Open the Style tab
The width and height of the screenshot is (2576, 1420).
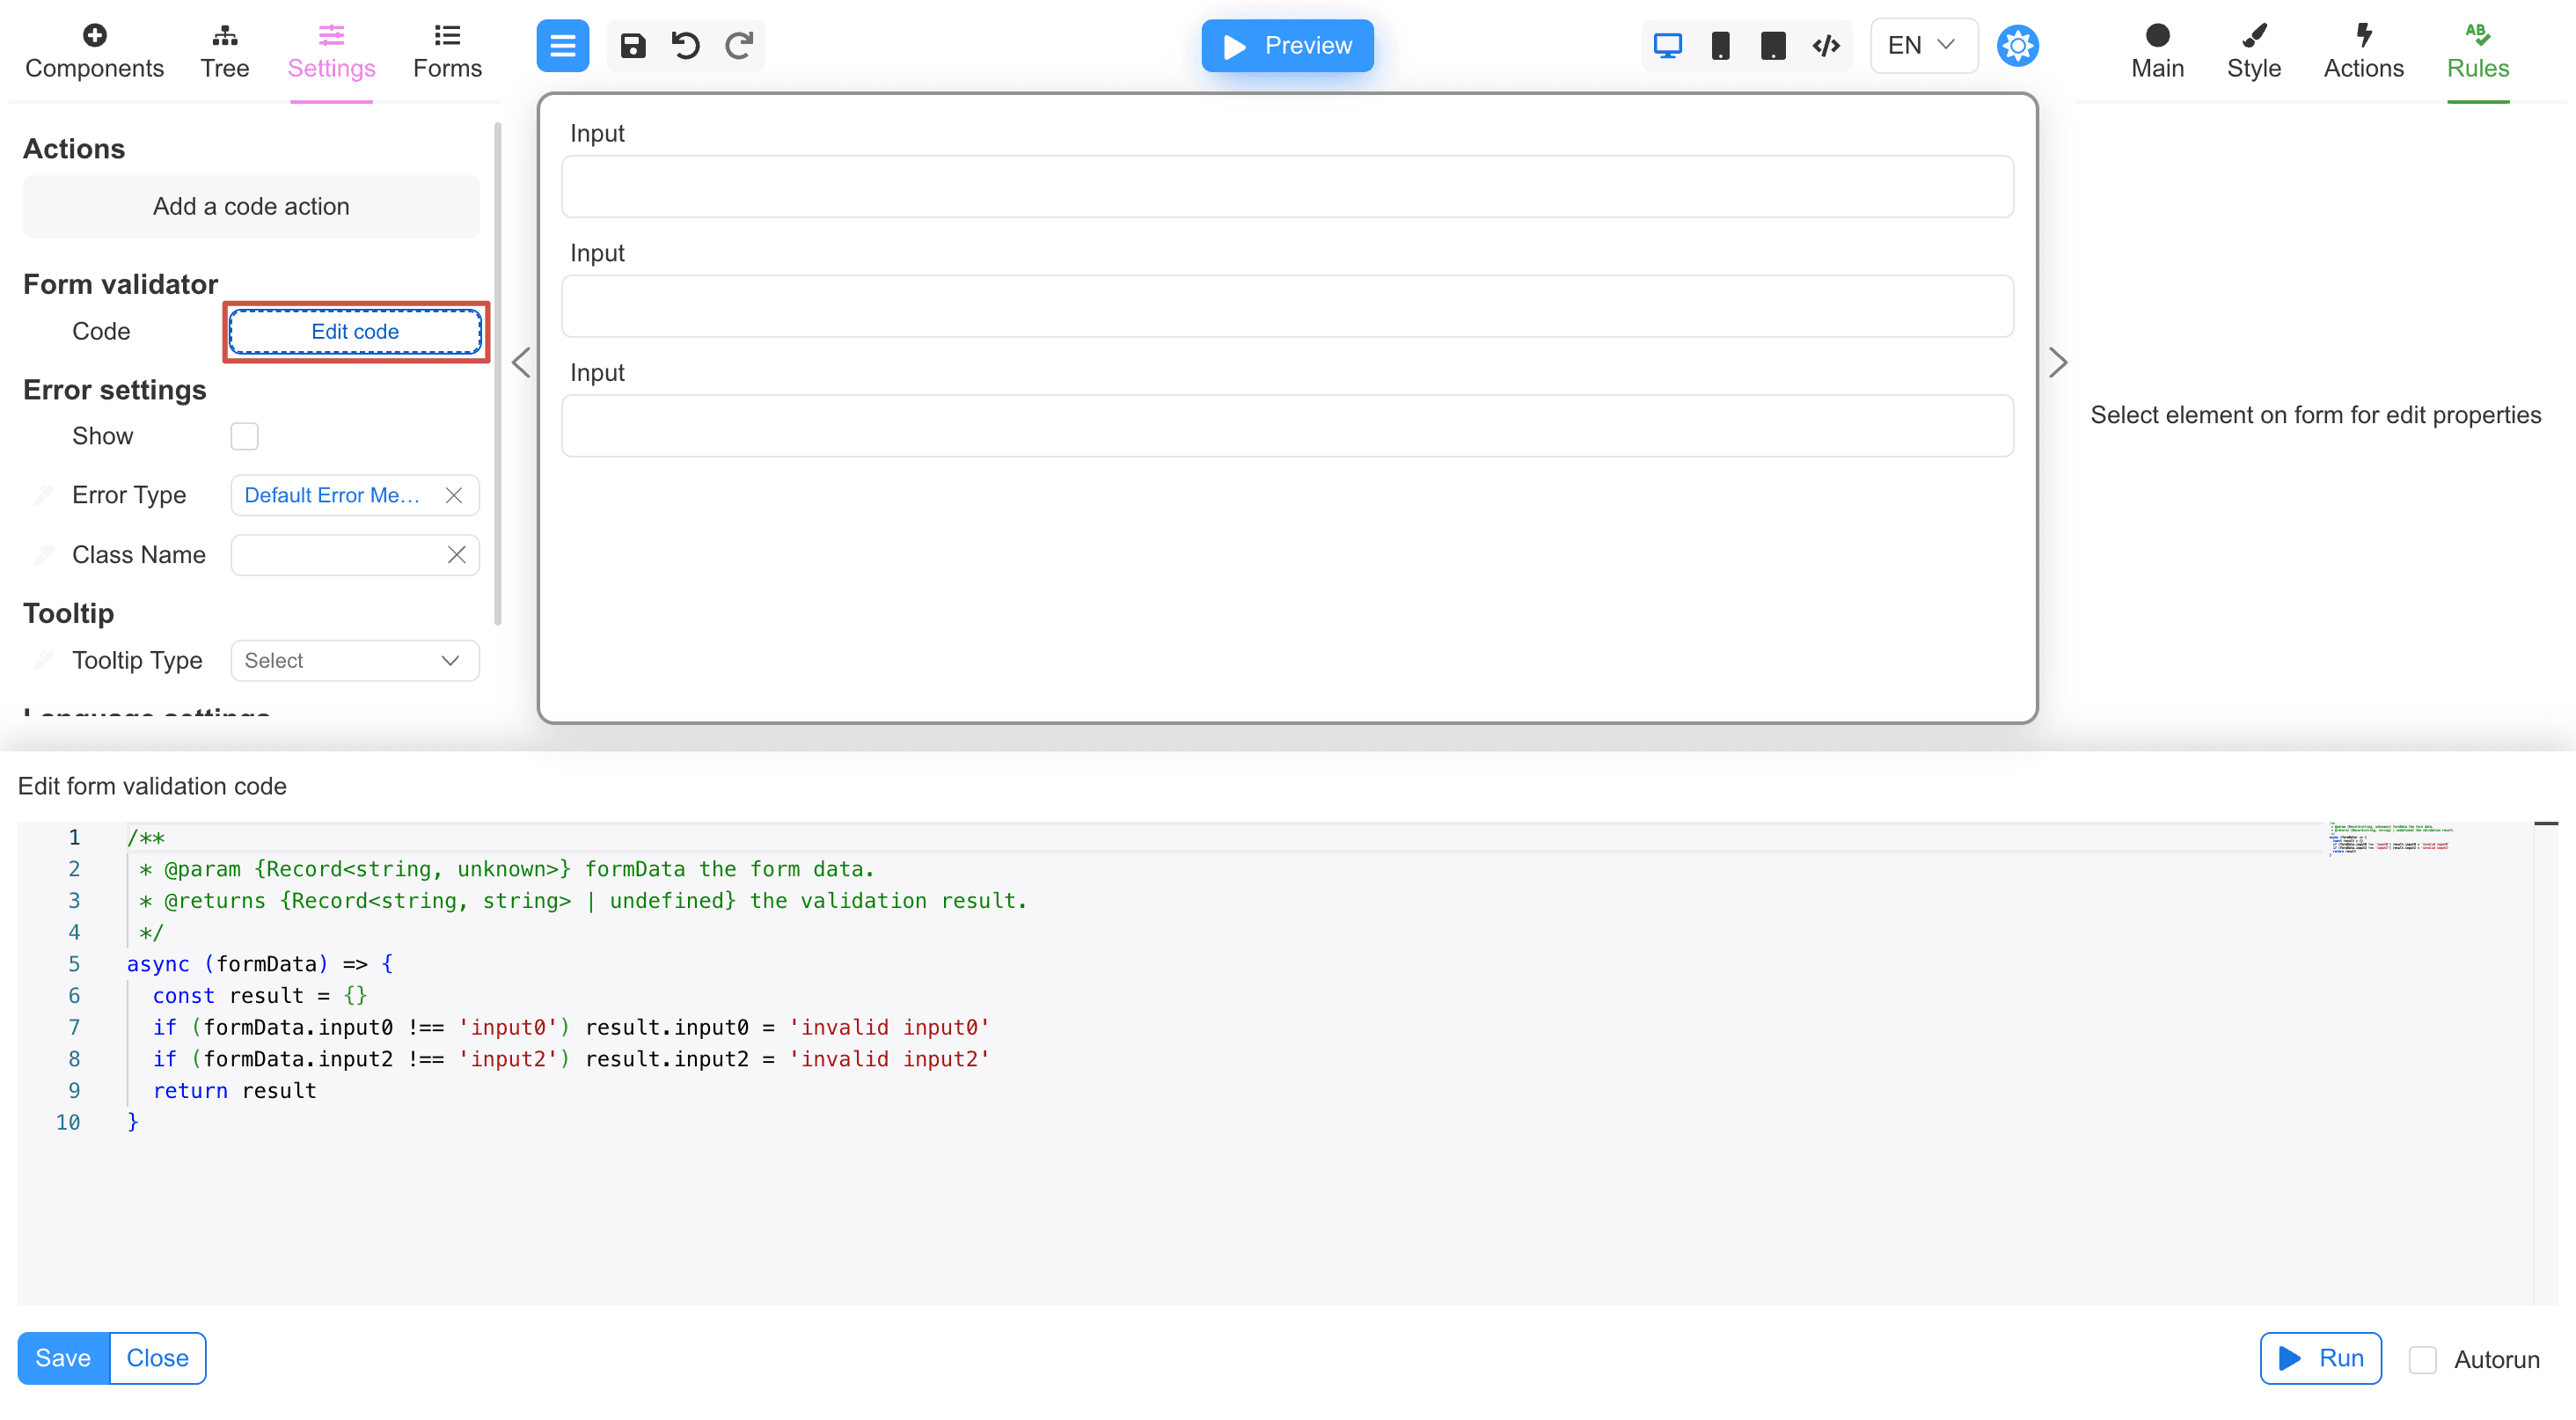(2253, 52)
